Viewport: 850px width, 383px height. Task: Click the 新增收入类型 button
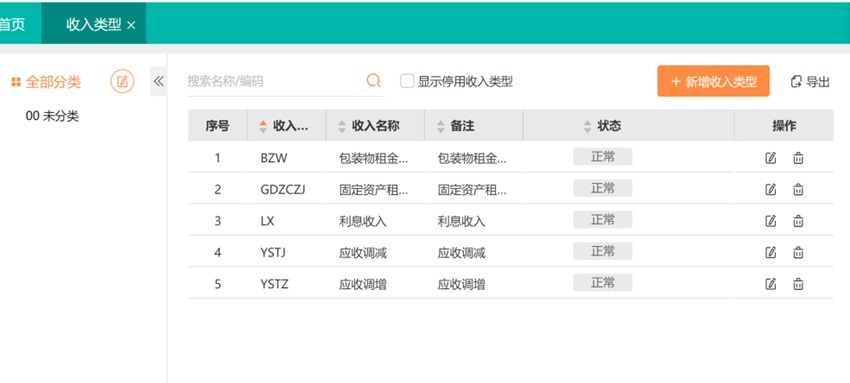[713, 81]
